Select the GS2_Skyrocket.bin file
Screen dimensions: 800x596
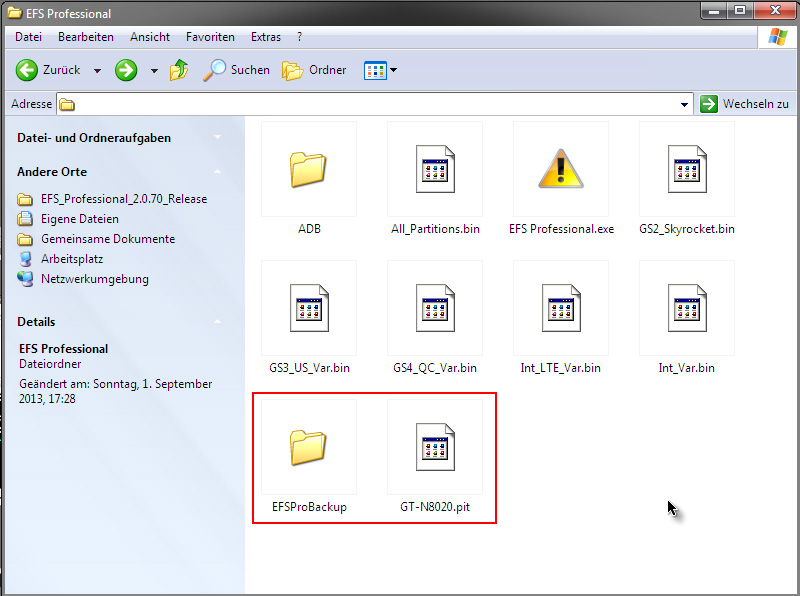687,170
